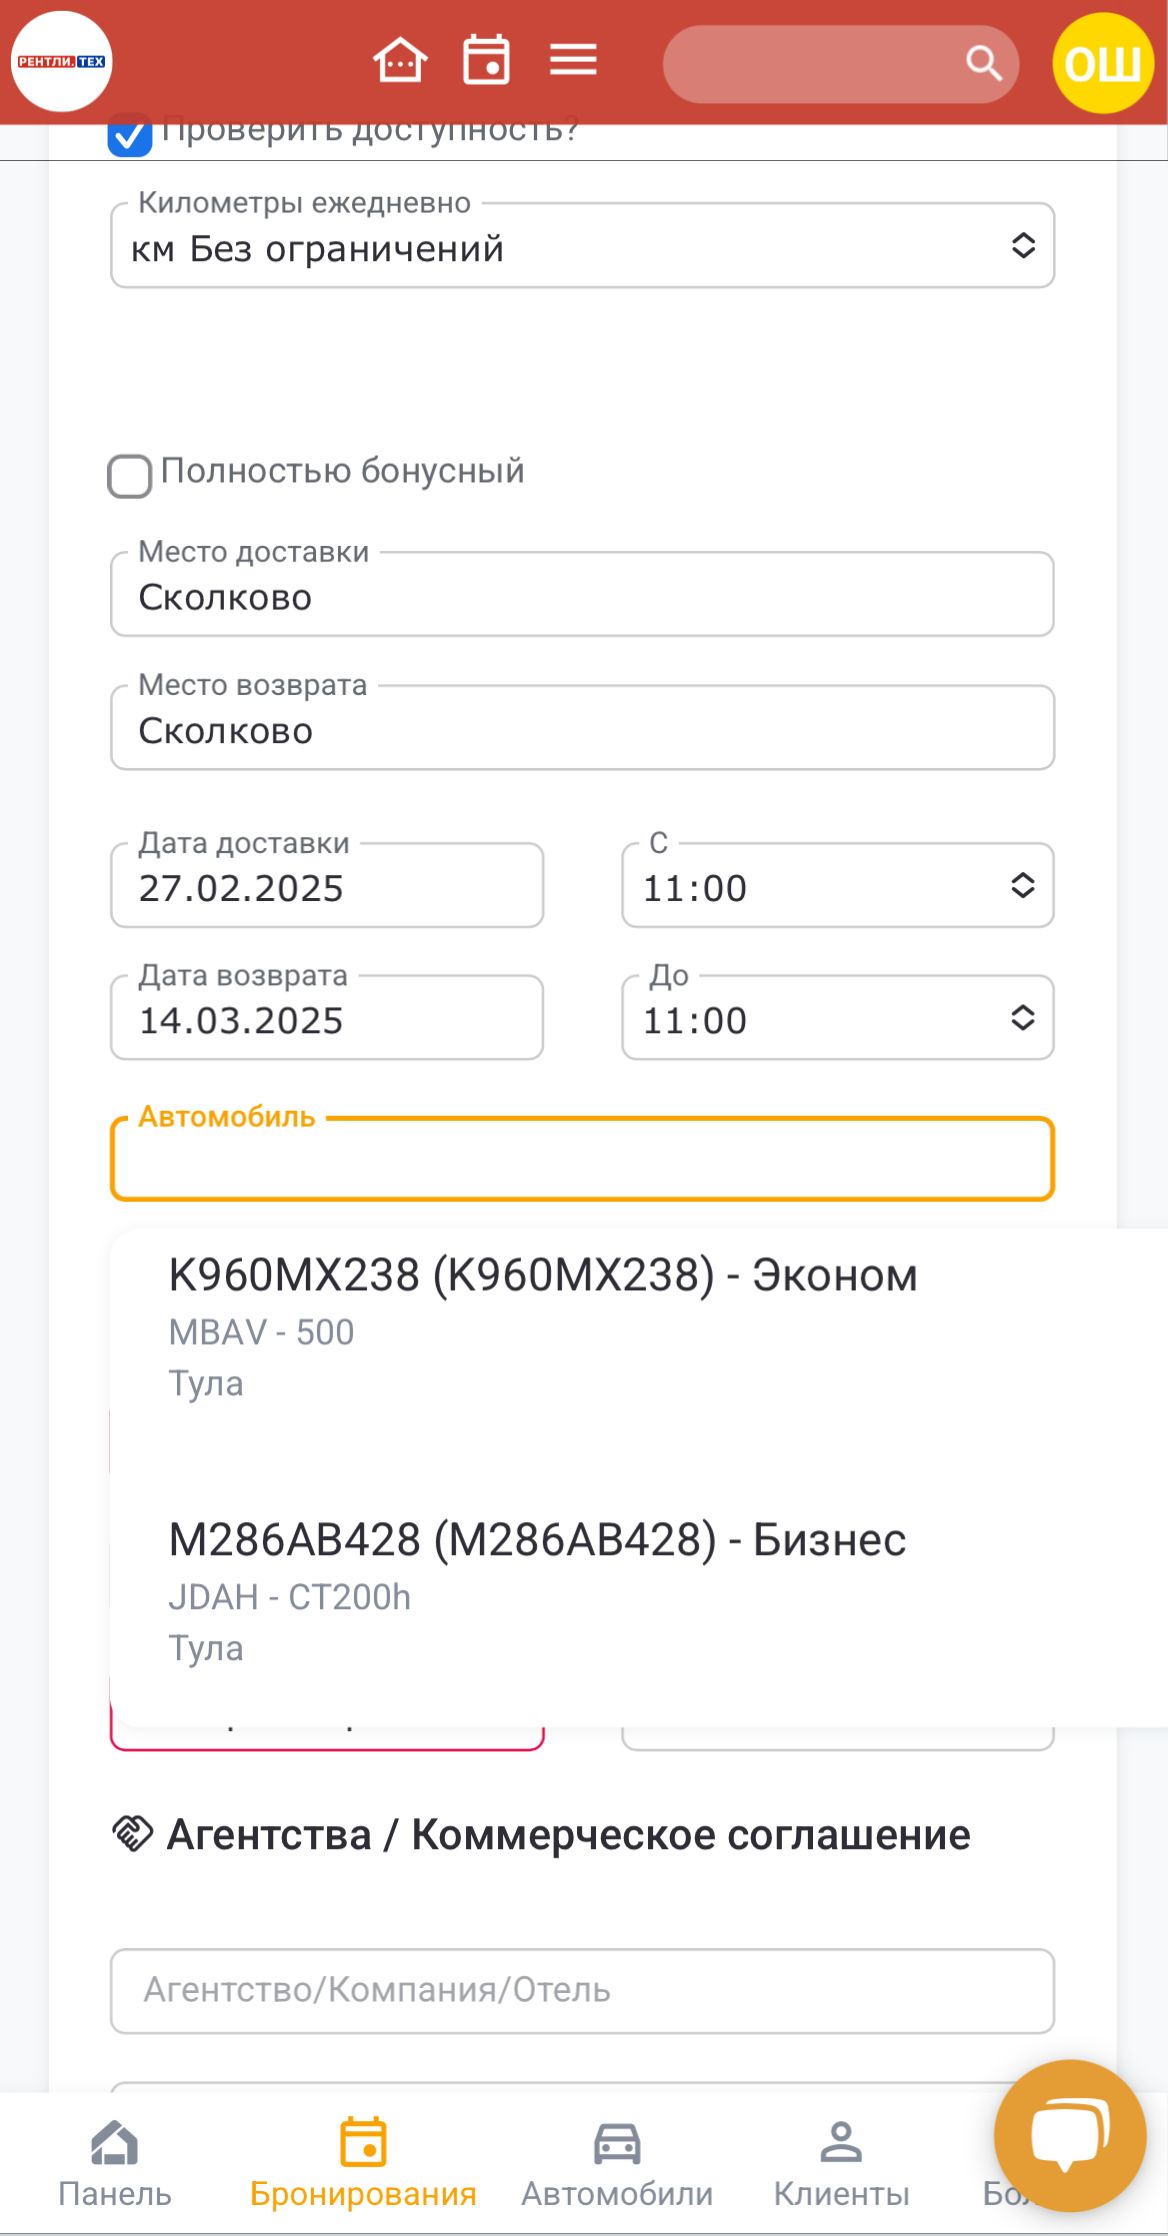Open the С delivery time dropdown

(x=837, y=887)
